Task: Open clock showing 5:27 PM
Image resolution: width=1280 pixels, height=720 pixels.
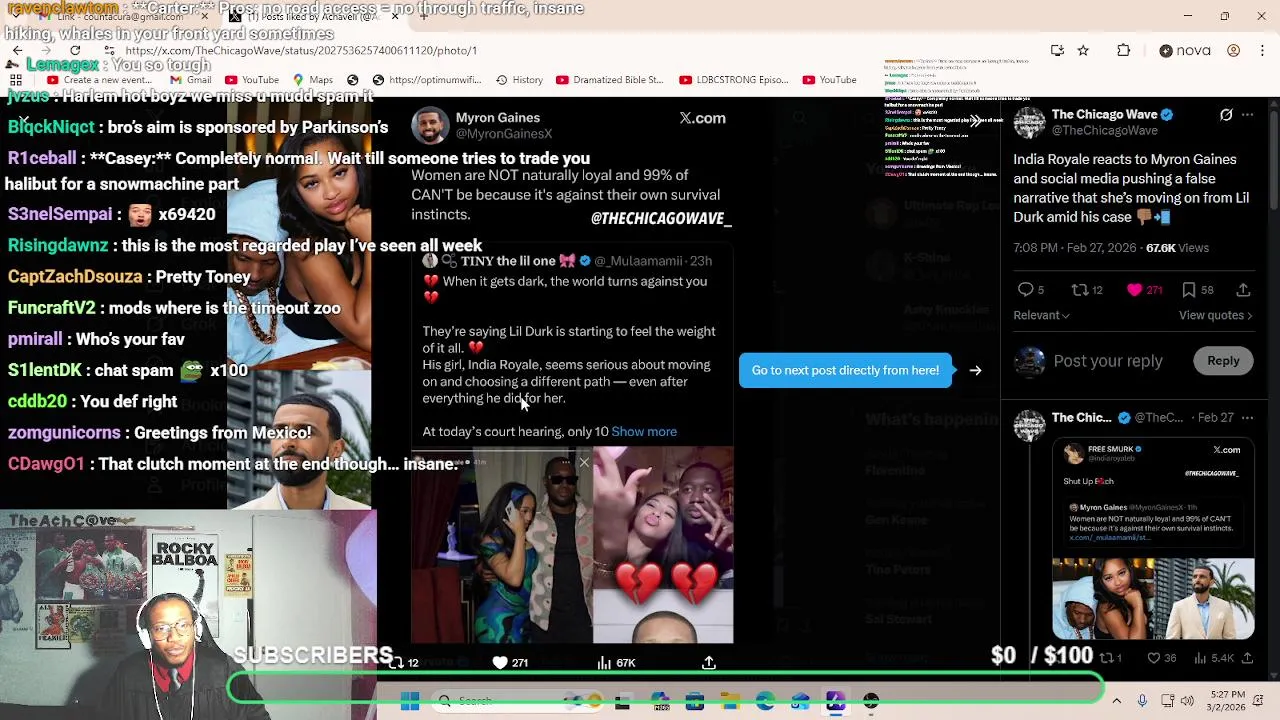Action: click(x=1227, y=701)
